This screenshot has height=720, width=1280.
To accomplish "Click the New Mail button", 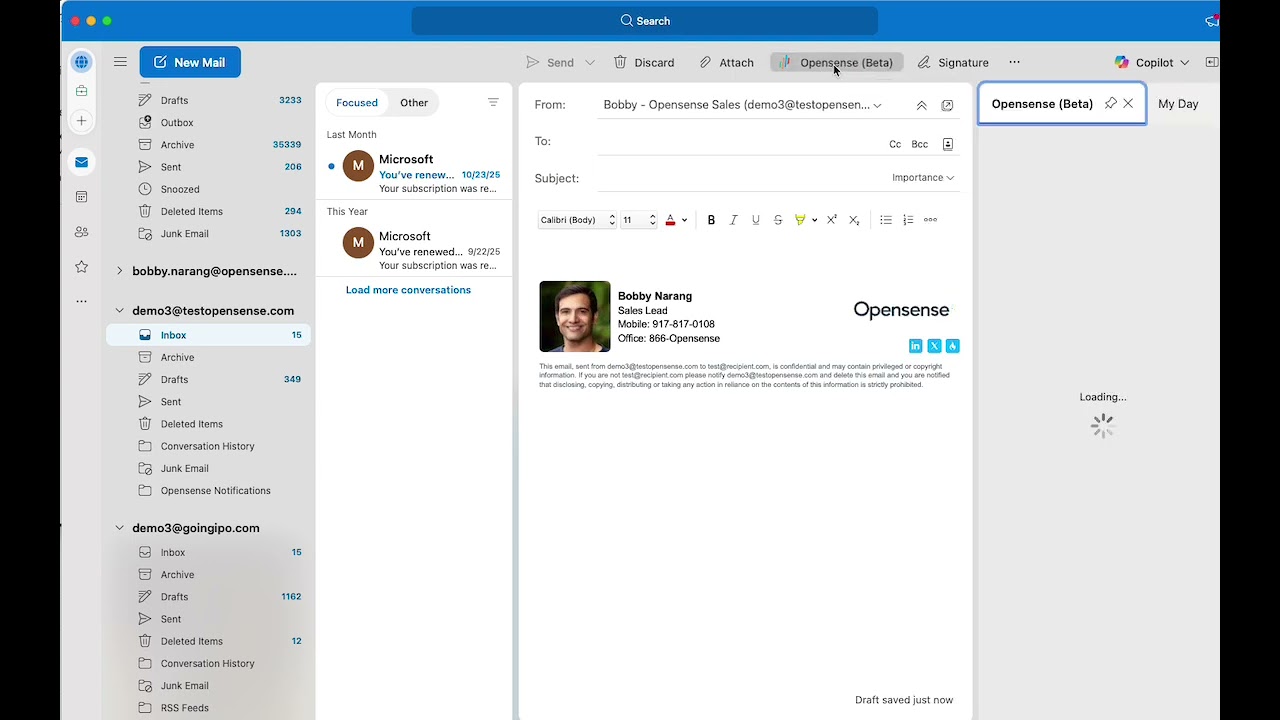I will [190, 62].
